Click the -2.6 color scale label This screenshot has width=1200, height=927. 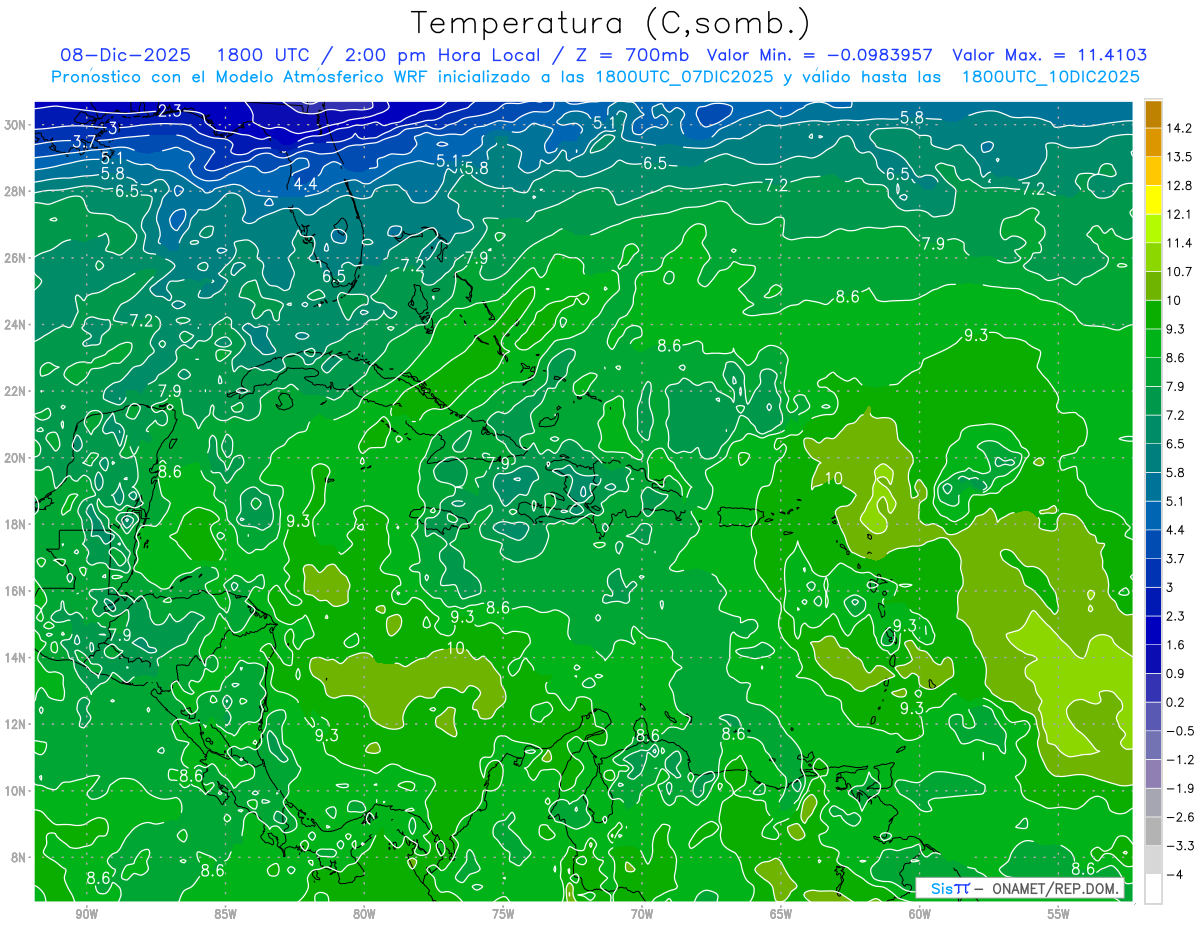[1179, 817]
